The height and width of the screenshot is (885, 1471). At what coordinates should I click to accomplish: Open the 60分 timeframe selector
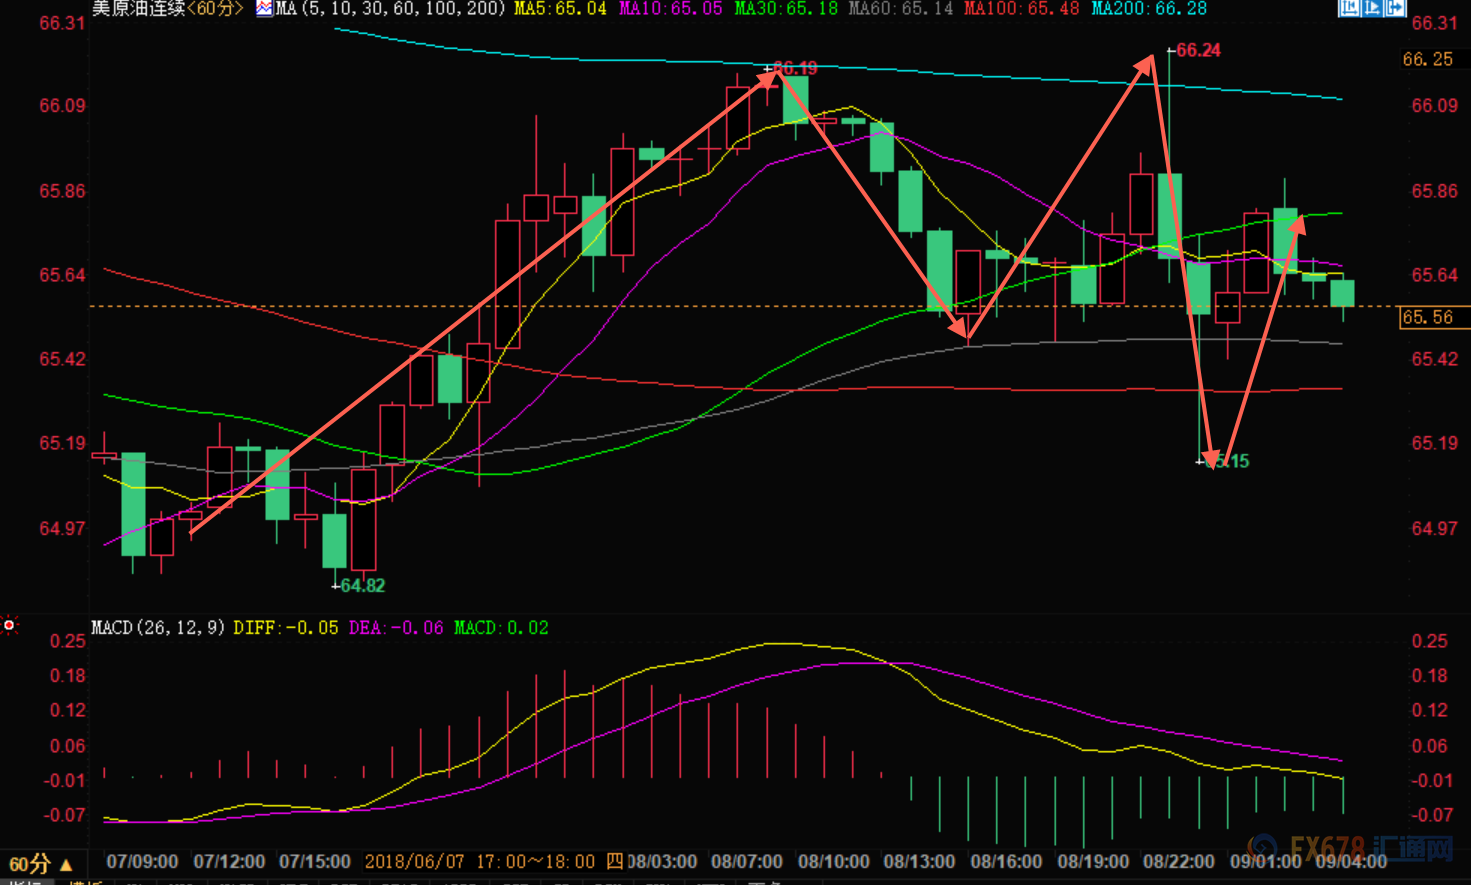[40, 863]
